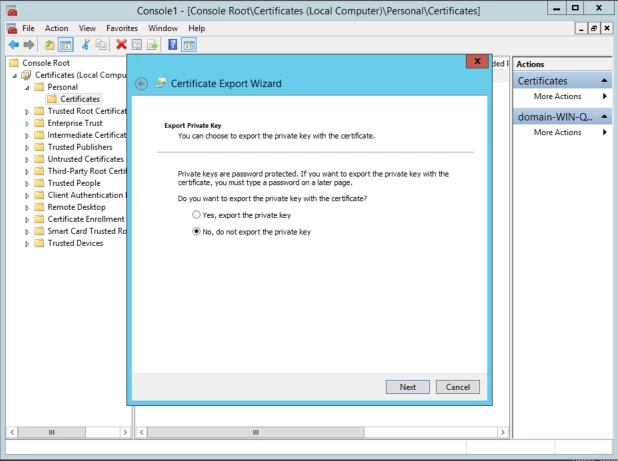The width and height of the screenshot is (618, 461).
Task: Click the tree pane scroll right arrow
Action: tap(125, 432)
